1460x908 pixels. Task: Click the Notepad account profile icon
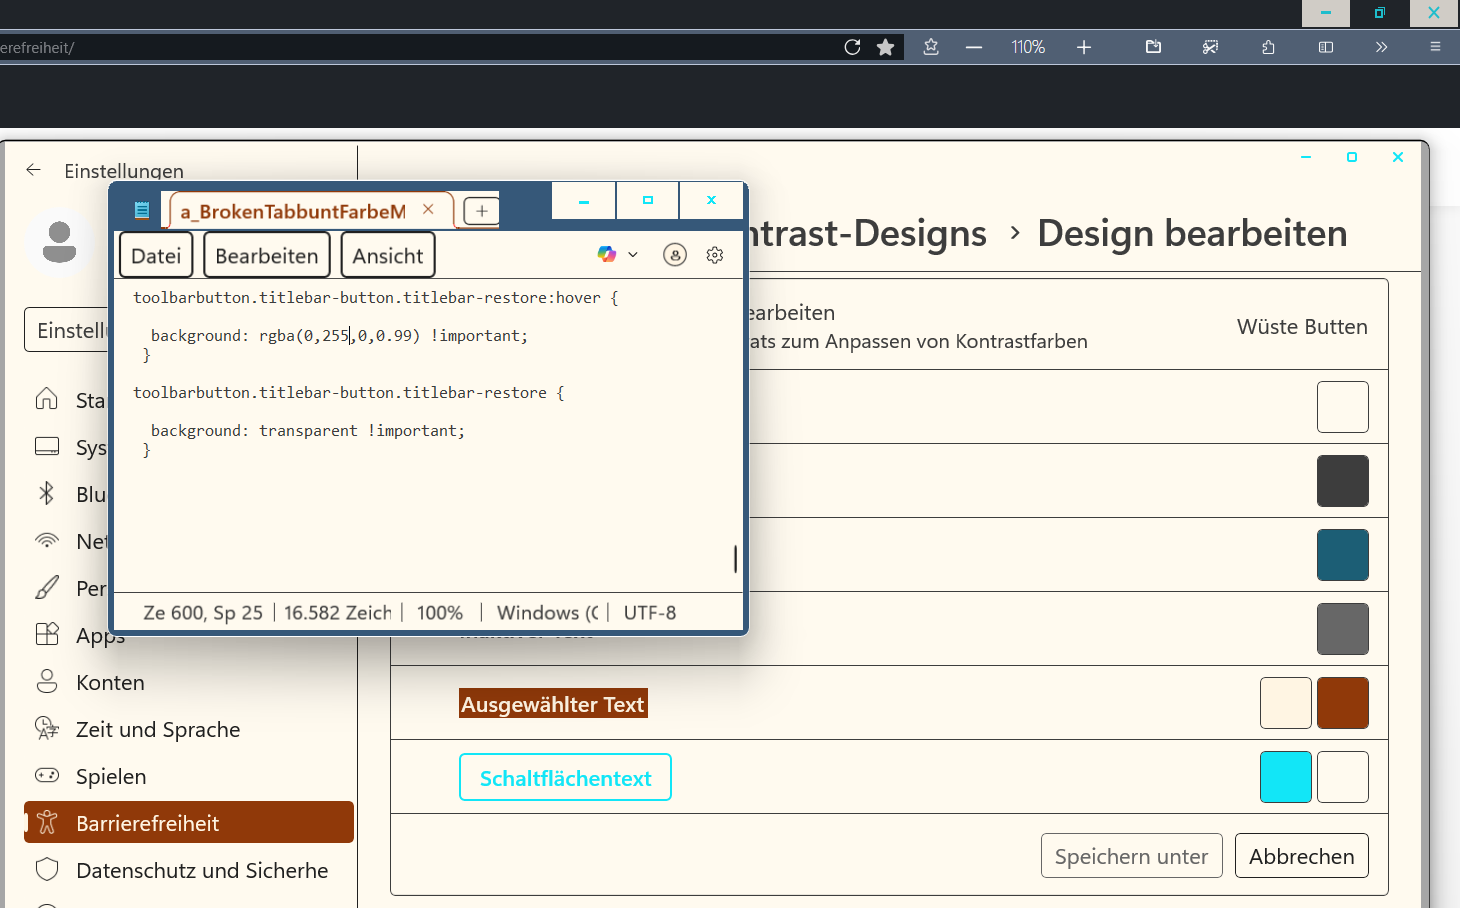(x=675, y=255)
